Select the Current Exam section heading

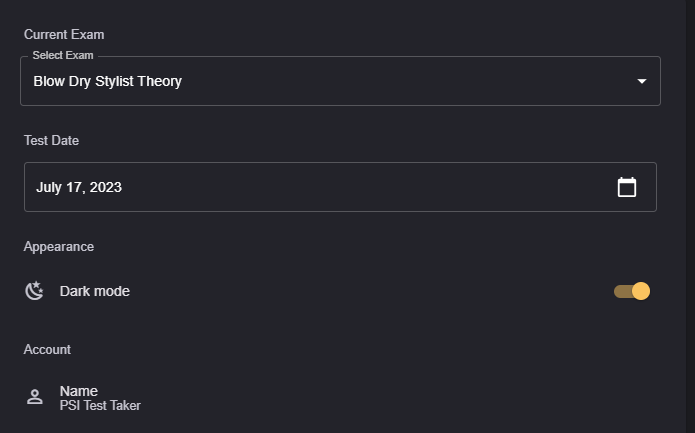64,34
